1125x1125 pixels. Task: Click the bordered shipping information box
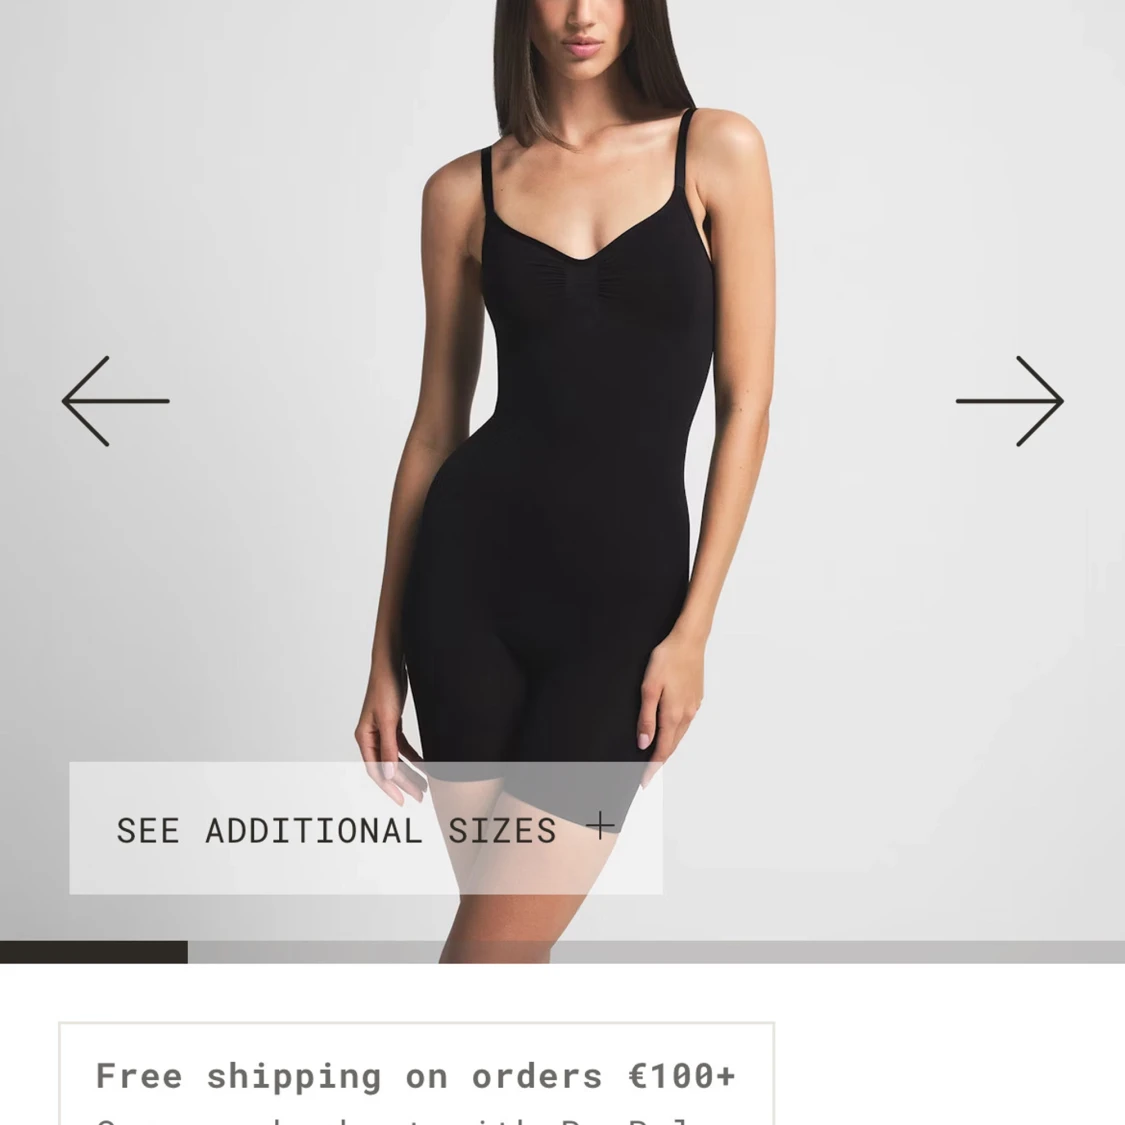(416, 1074)
